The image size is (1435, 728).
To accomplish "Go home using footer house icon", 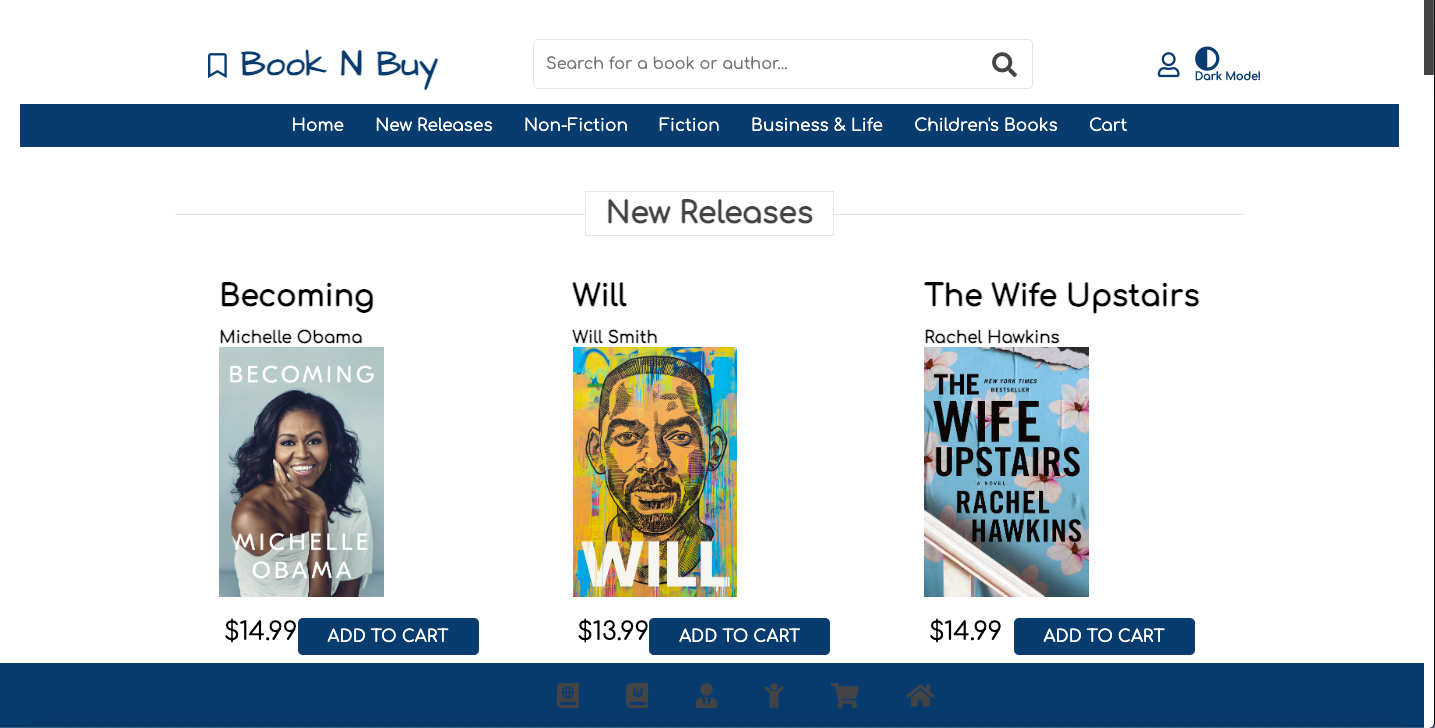I will 920,695.
